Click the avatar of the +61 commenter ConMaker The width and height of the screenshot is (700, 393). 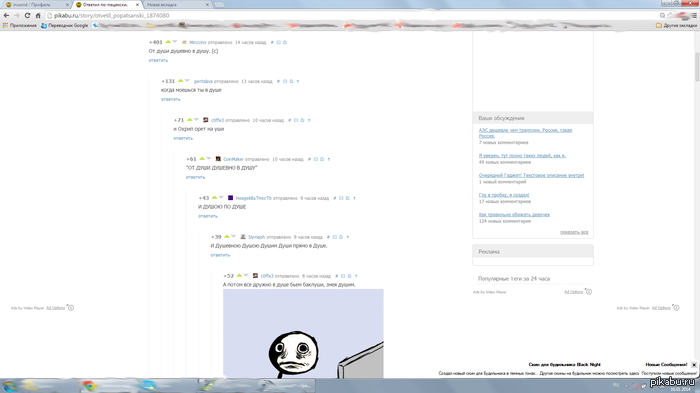218,159
